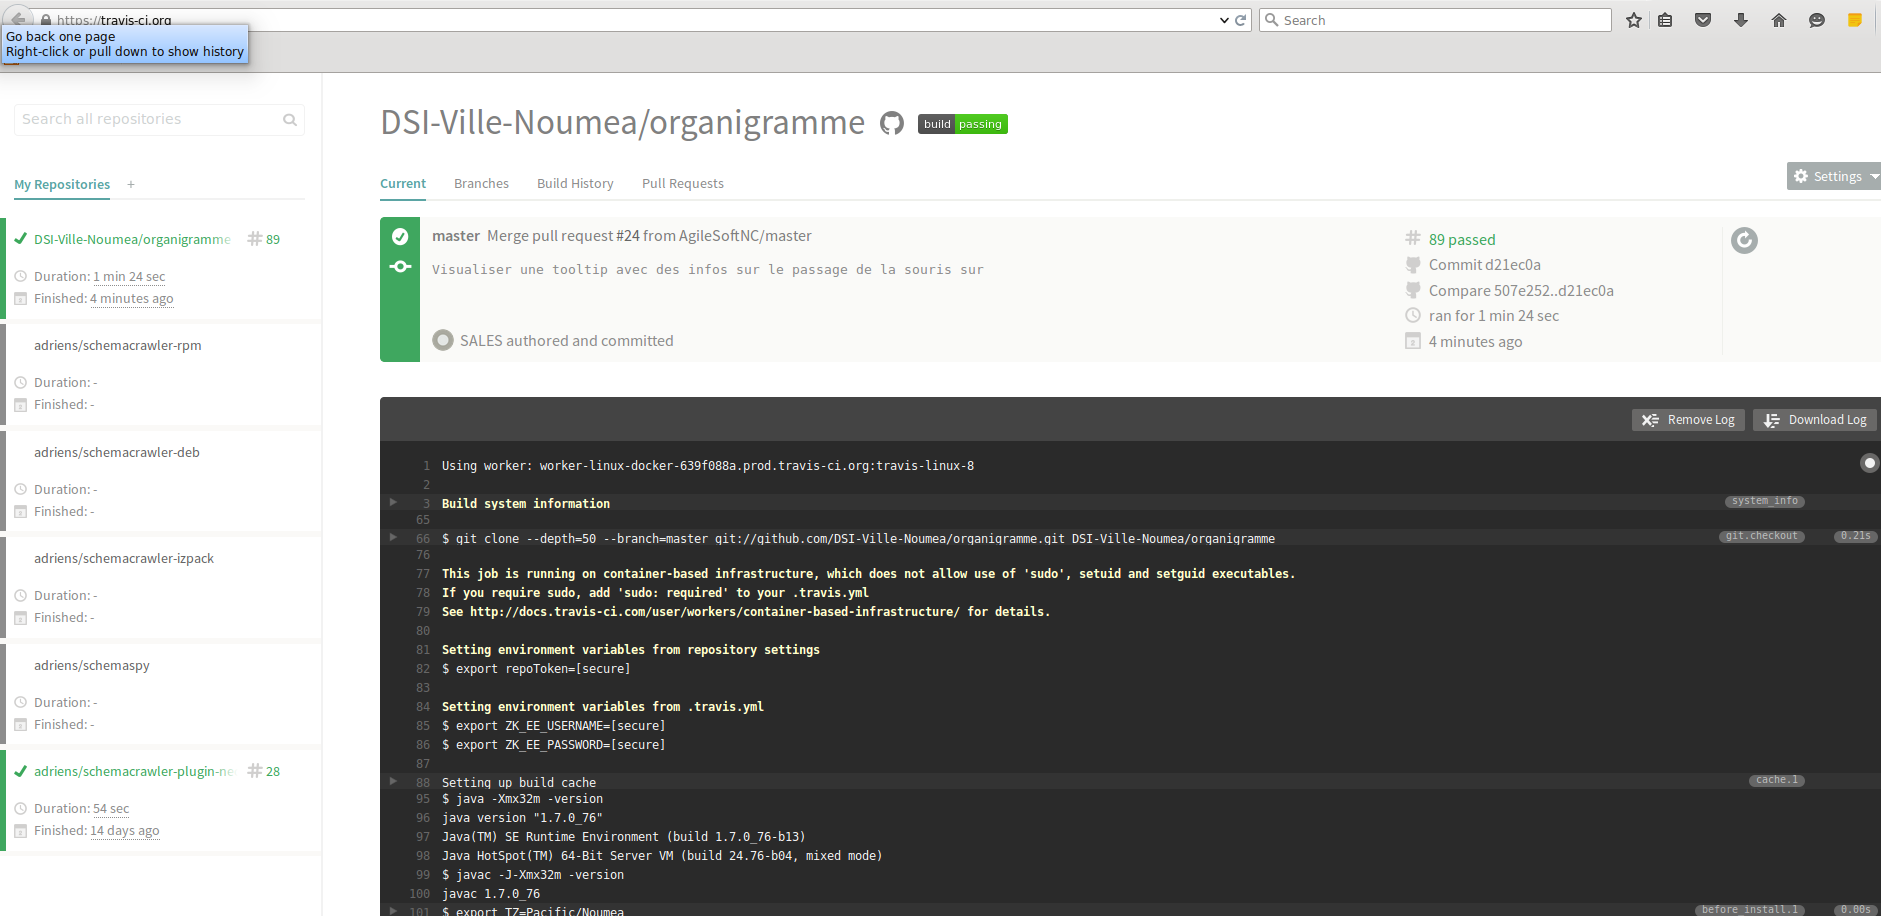Image resolution: width=1881 pixels, height=916 pixels.
Task: Open Commit d21ec0a link
Action: click(1485, 265)
